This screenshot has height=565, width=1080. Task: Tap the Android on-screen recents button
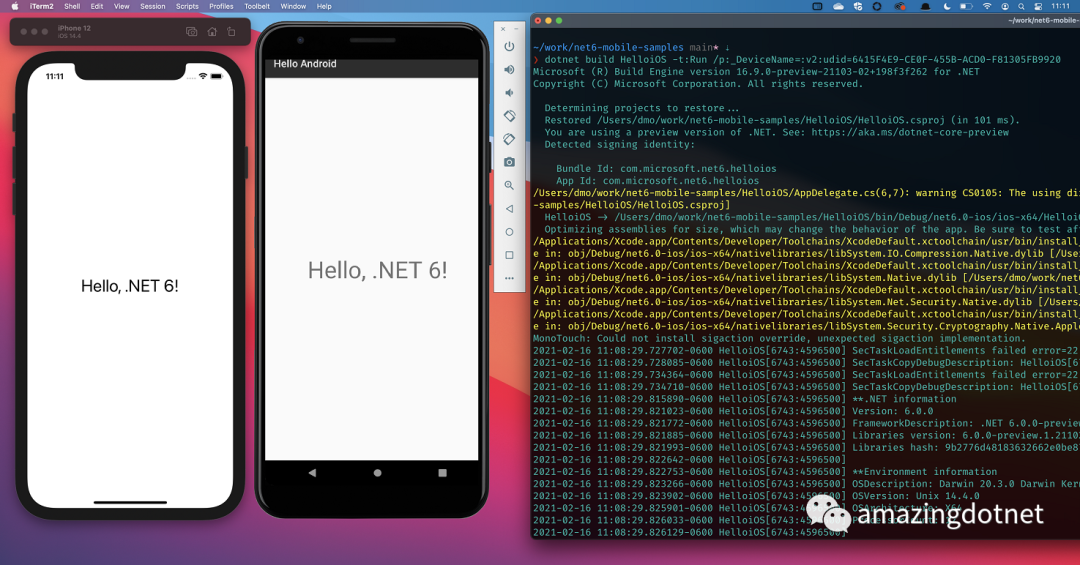click(x=442, y=473)
